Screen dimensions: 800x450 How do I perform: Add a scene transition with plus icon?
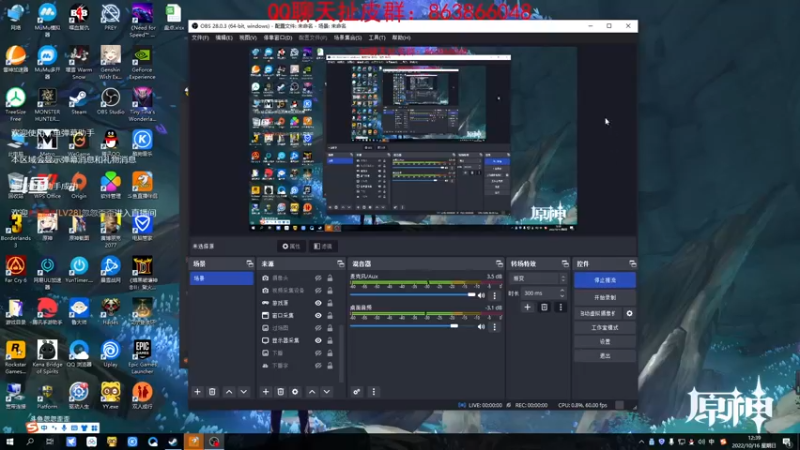[528, 307]
